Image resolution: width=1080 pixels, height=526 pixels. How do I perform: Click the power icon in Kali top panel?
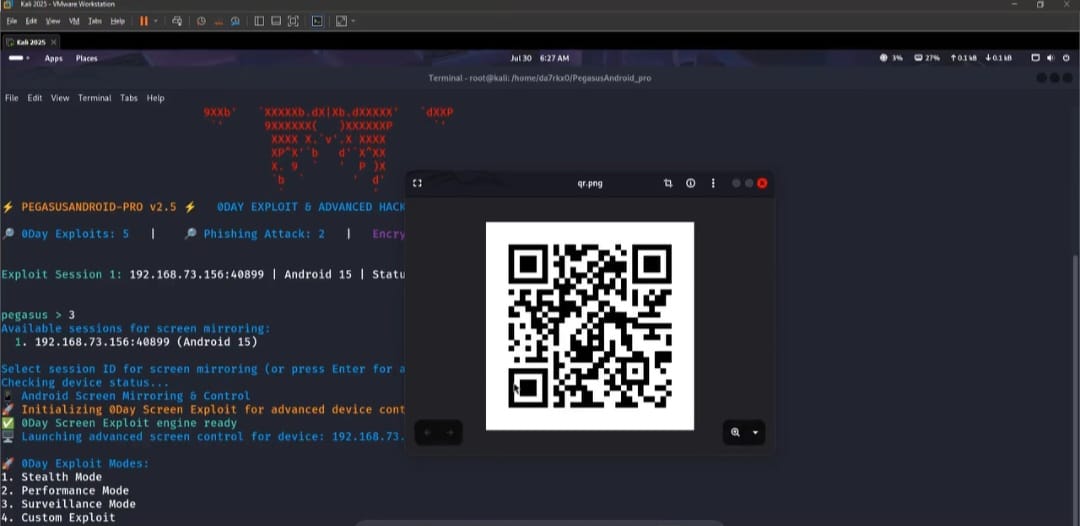pos(1065,58)
